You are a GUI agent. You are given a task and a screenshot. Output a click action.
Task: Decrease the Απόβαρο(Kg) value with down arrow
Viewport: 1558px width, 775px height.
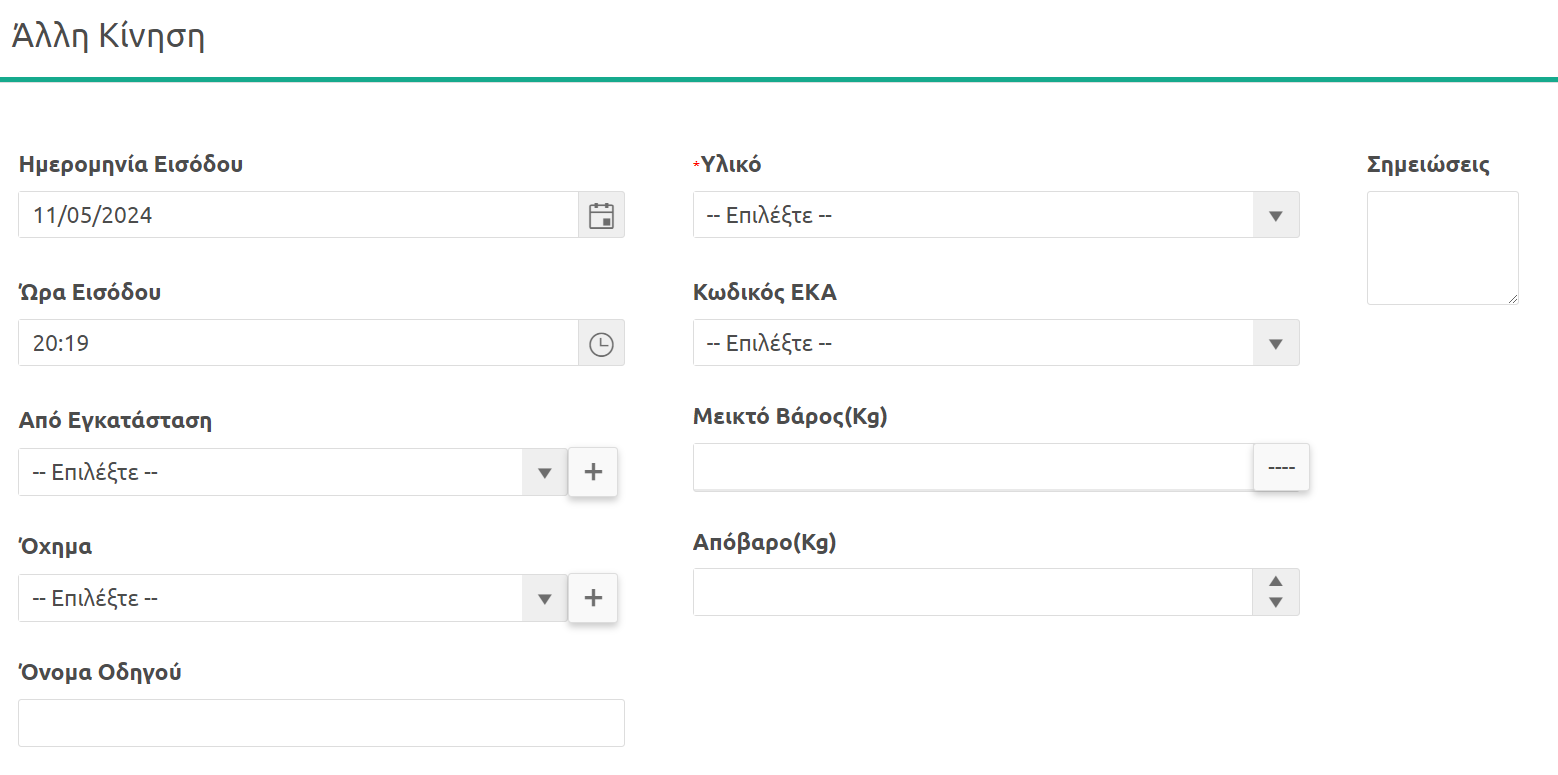1276,602
